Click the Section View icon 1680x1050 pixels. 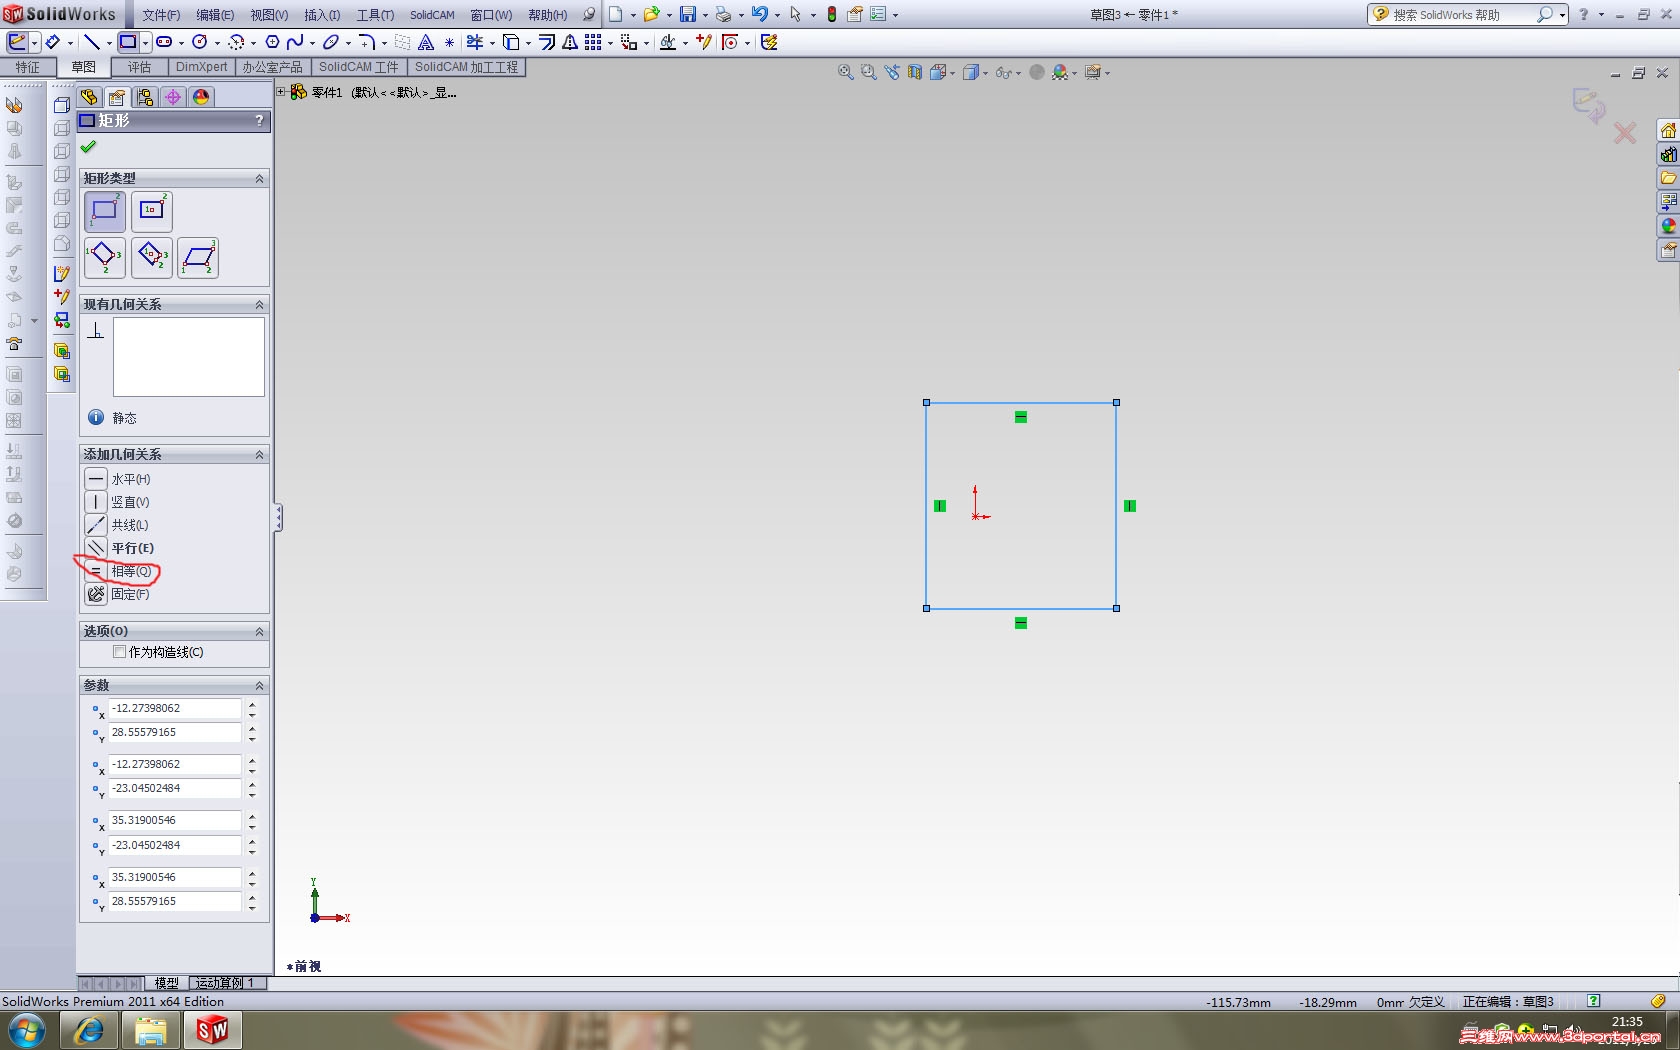[x=915, y=72]
